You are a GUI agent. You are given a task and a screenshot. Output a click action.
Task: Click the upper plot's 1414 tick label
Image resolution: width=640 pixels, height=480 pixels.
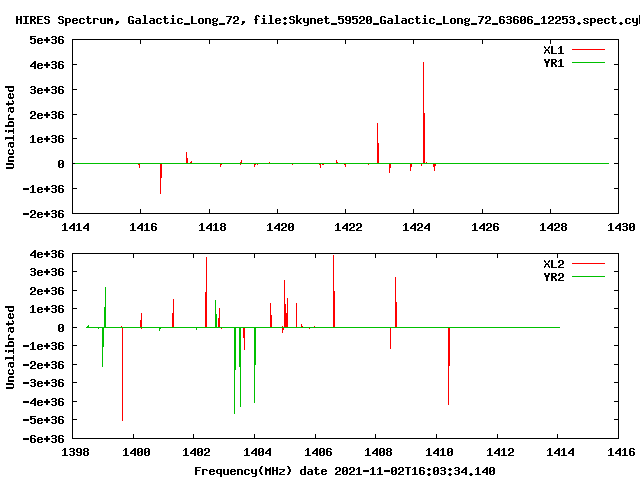75,227
